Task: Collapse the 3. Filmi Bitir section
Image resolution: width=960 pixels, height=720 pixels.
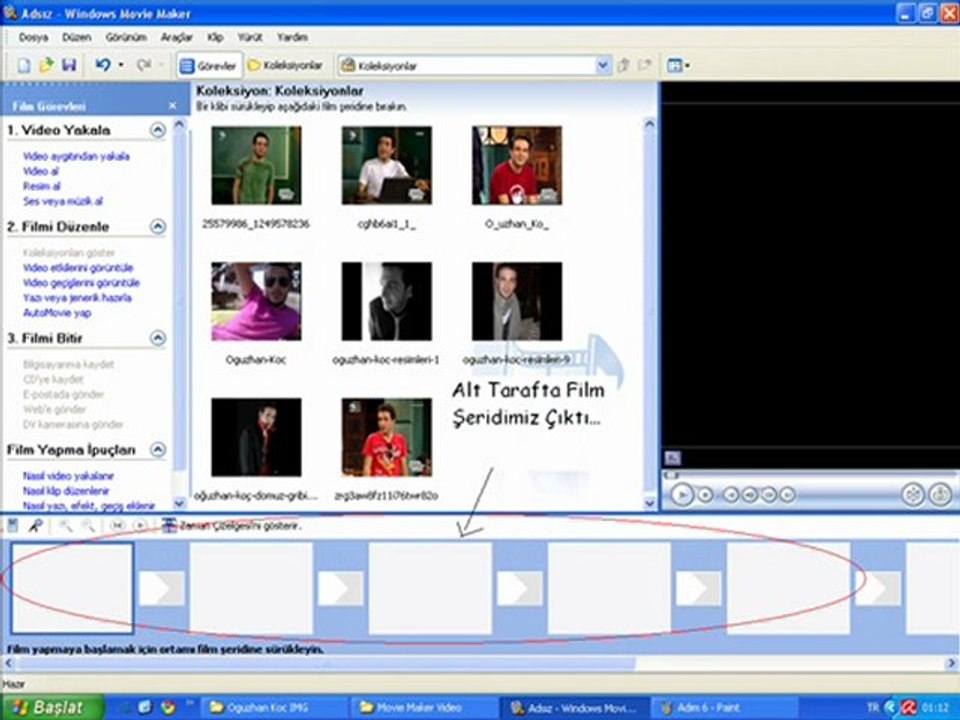Action: click(158, 339)
